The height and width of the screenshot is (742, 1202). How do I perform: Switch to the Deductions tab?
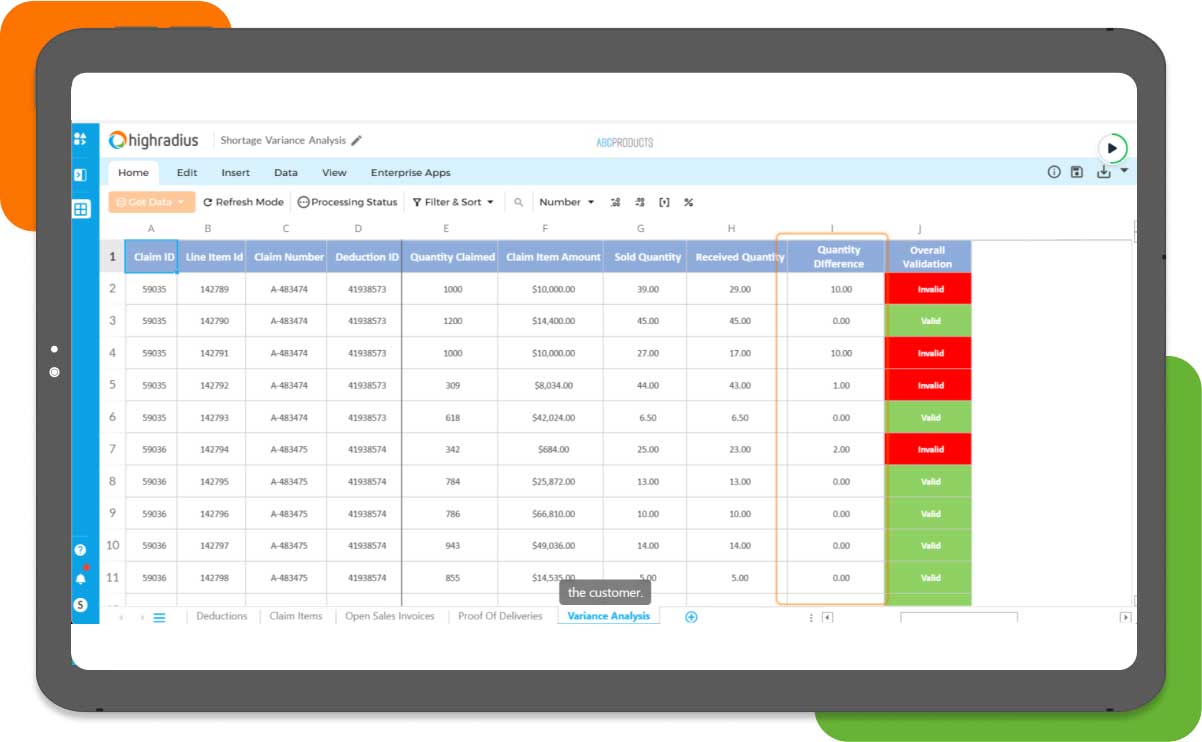pos(220,616)
